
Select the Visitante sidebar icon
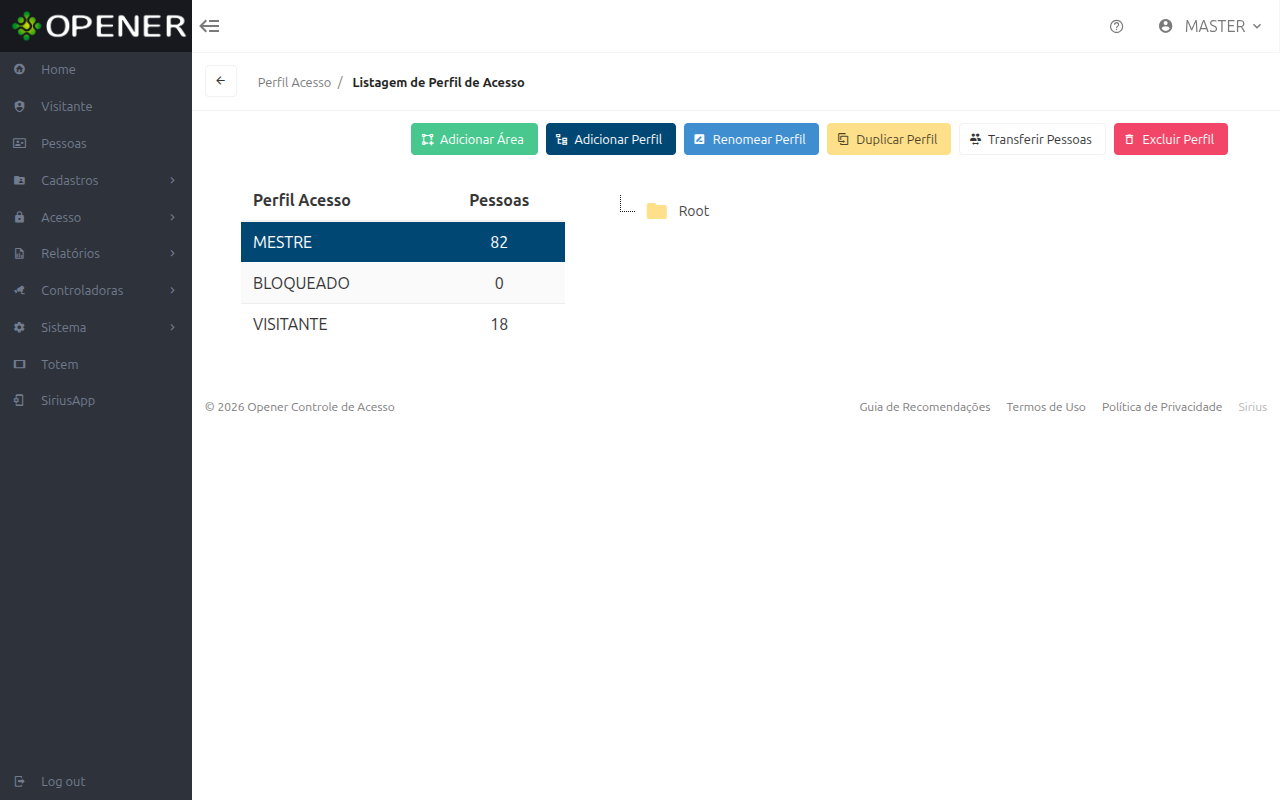[20, 107]
